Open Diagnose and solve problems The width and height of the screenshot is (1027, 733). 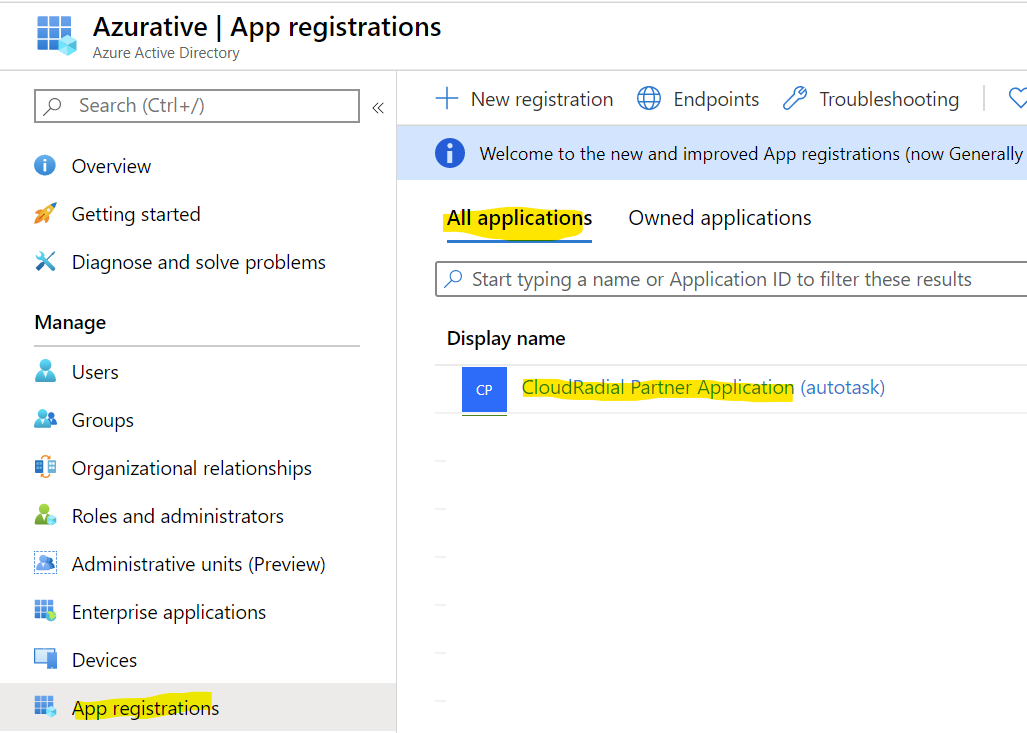tap(198, 262)
